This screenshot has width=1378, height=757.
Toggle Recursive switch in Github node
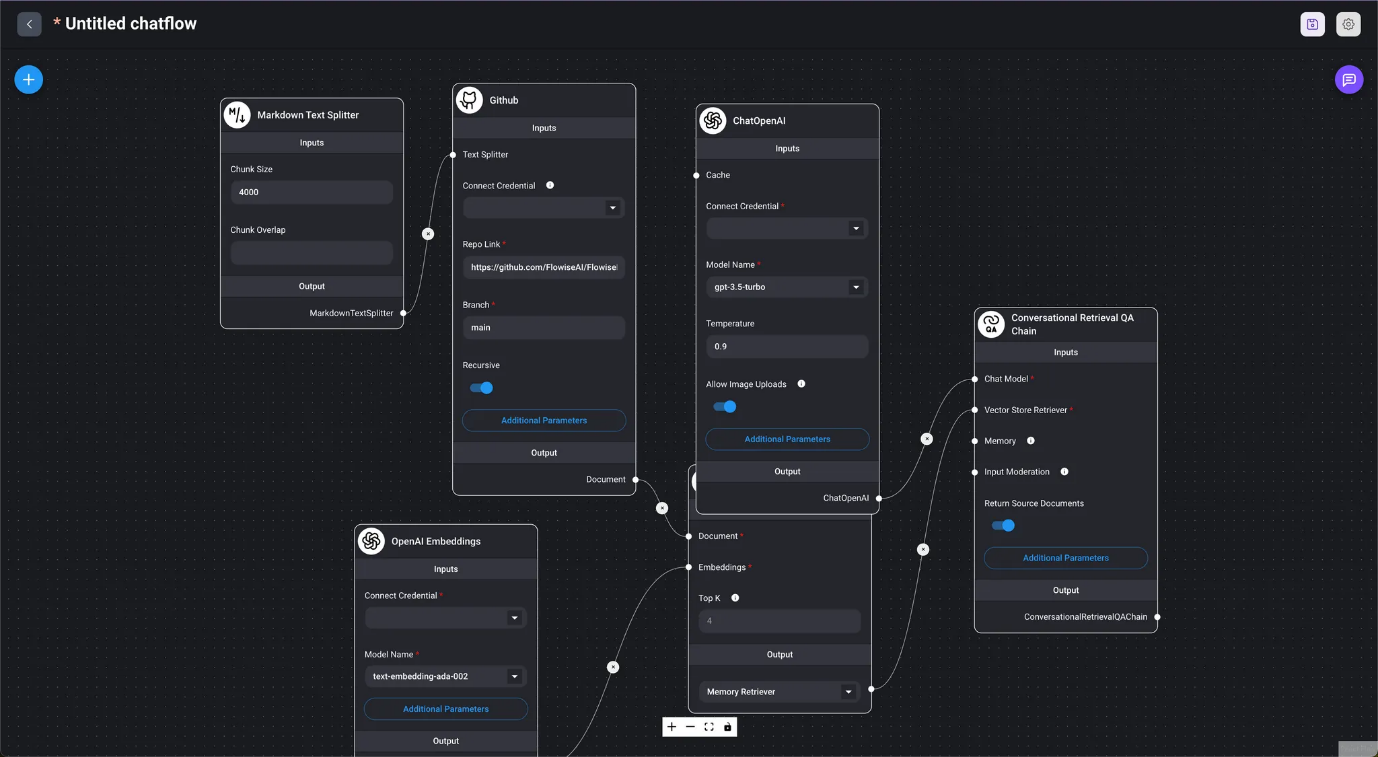tap(482, 388)
